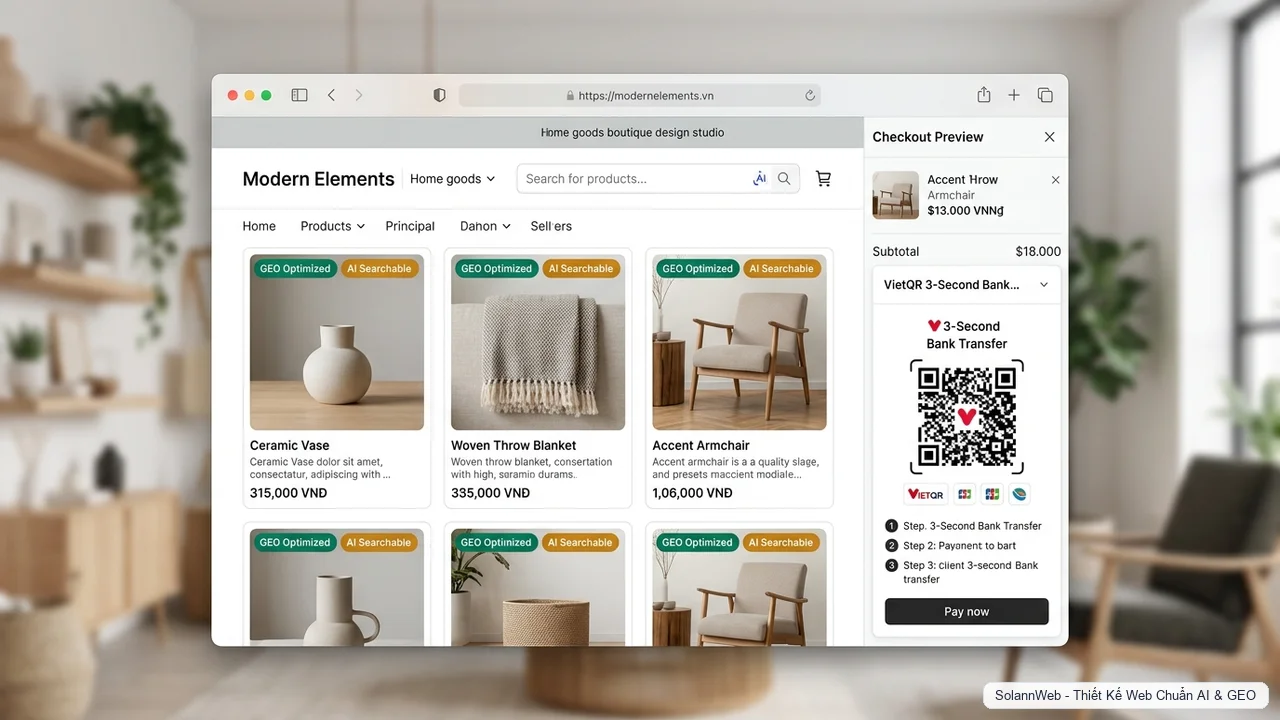This screenshot has width=1280, height=720.
Task: Go back with the browser back arrow
Action: pyautogui.click(x=331, y=95)
